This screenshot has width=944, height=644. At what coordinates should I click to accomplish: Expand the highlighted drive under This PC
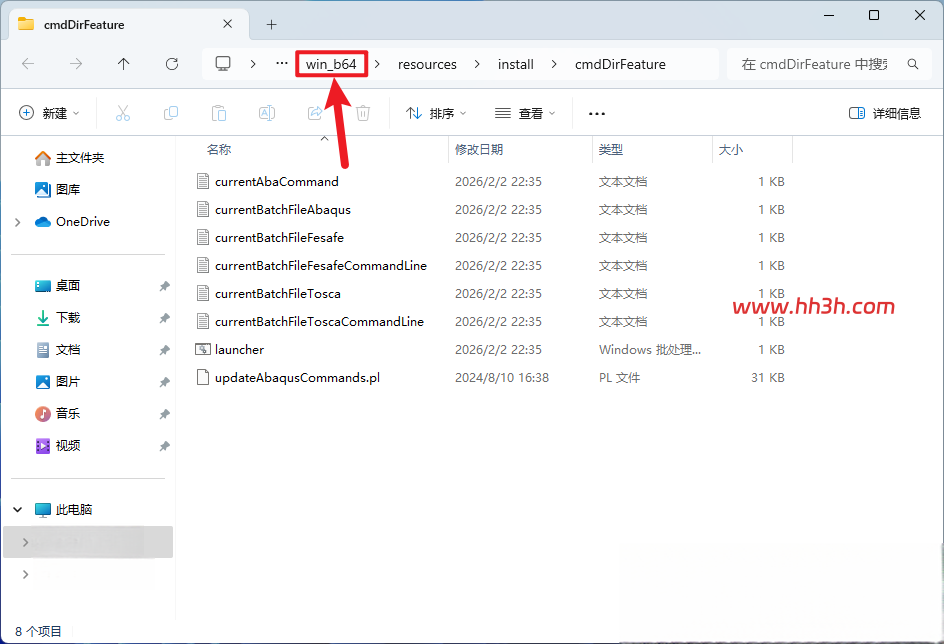(25, 542)
